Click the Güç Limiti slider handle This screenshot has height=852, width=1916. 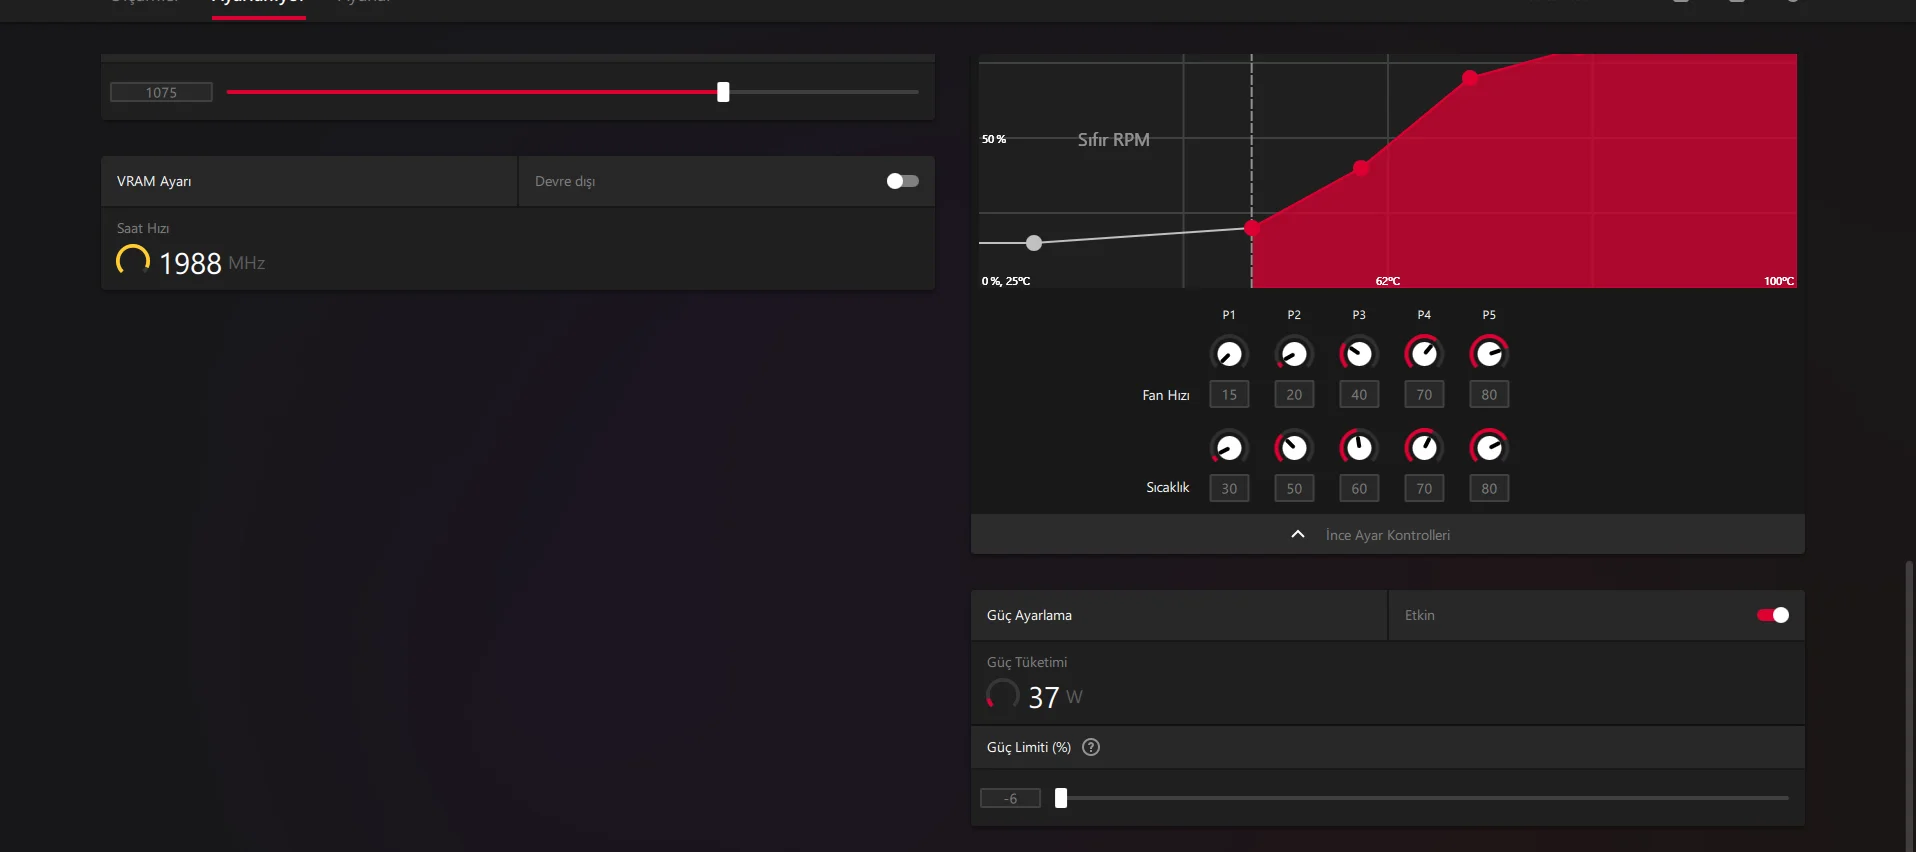[x=1061, y=798]
